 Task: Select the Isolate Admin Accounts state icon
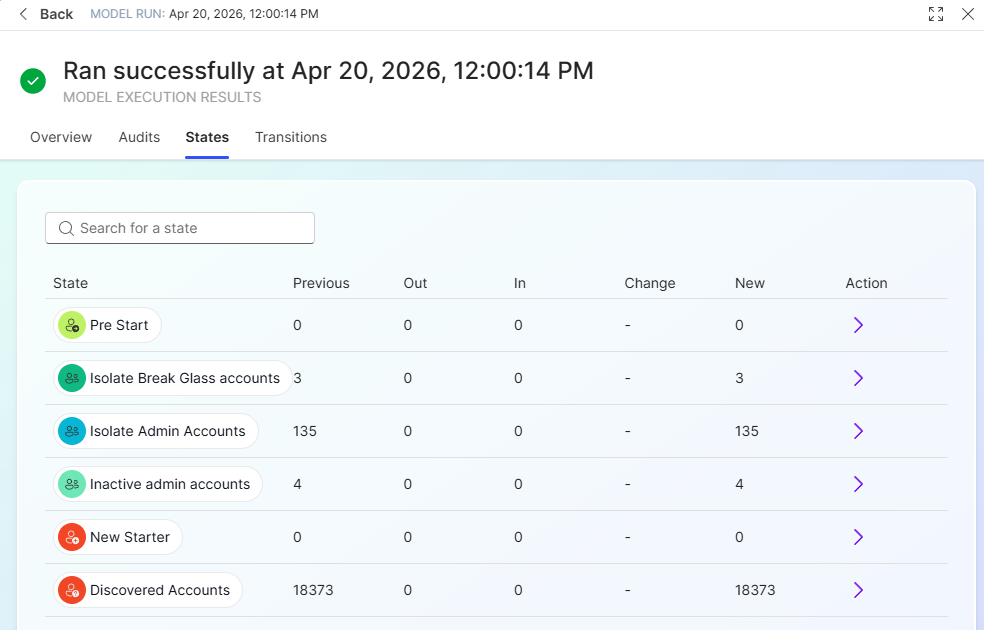72,431
